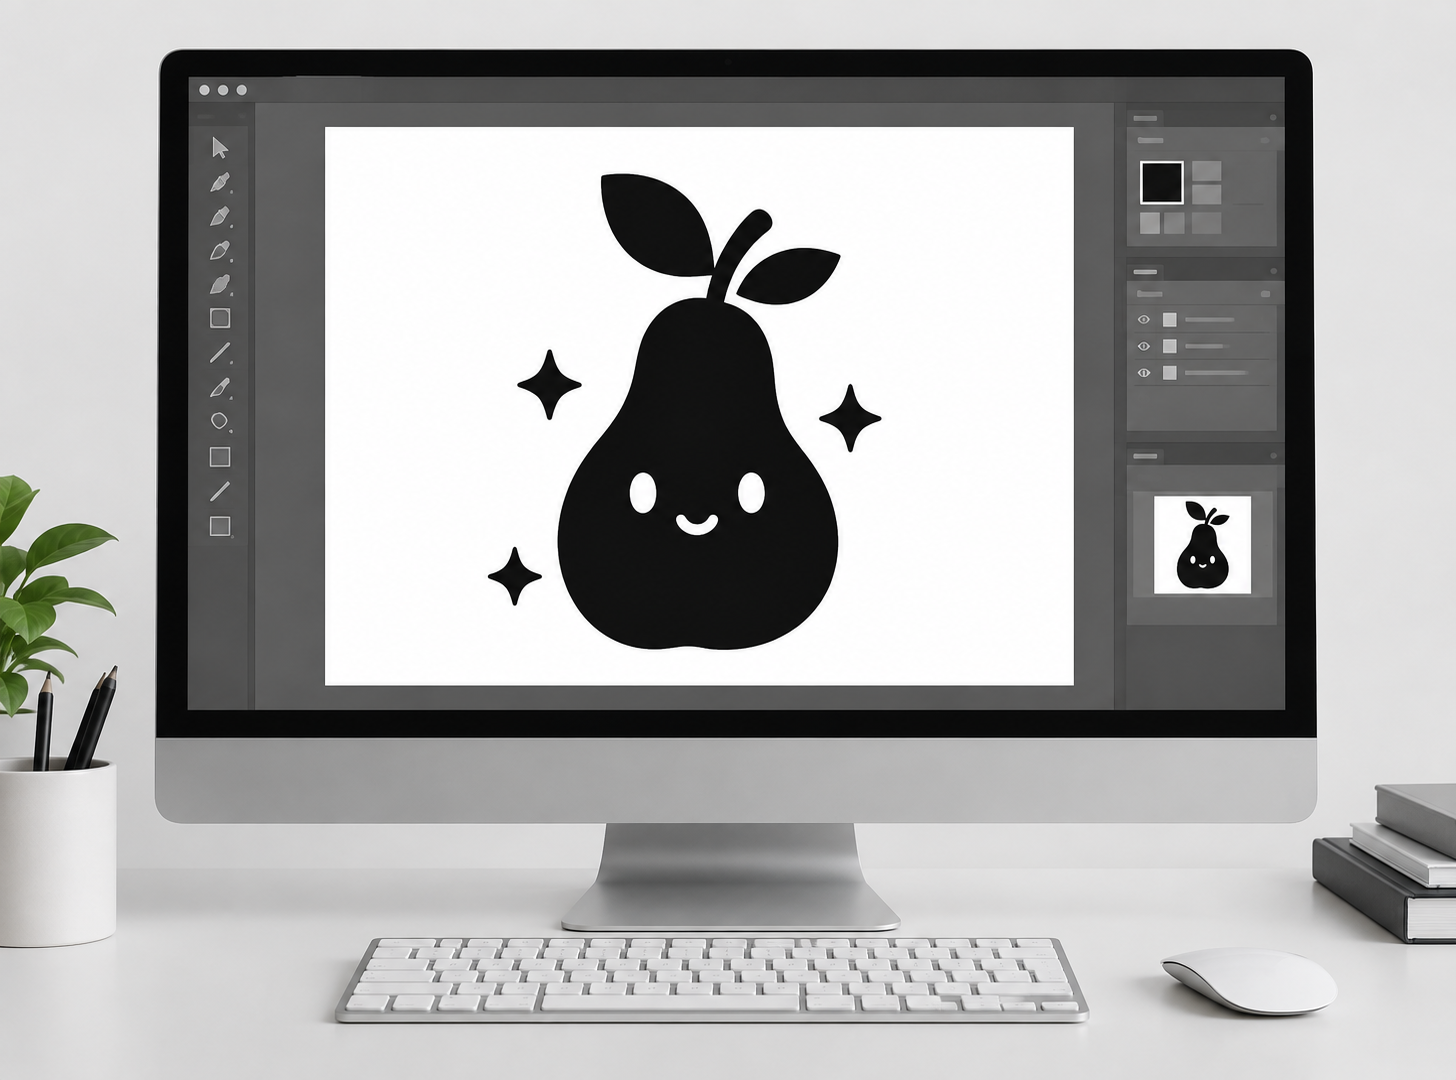Pick the pencil tool above the ellipse tool
This screenshot has height=1080, width=1456.
click(220, 387)
